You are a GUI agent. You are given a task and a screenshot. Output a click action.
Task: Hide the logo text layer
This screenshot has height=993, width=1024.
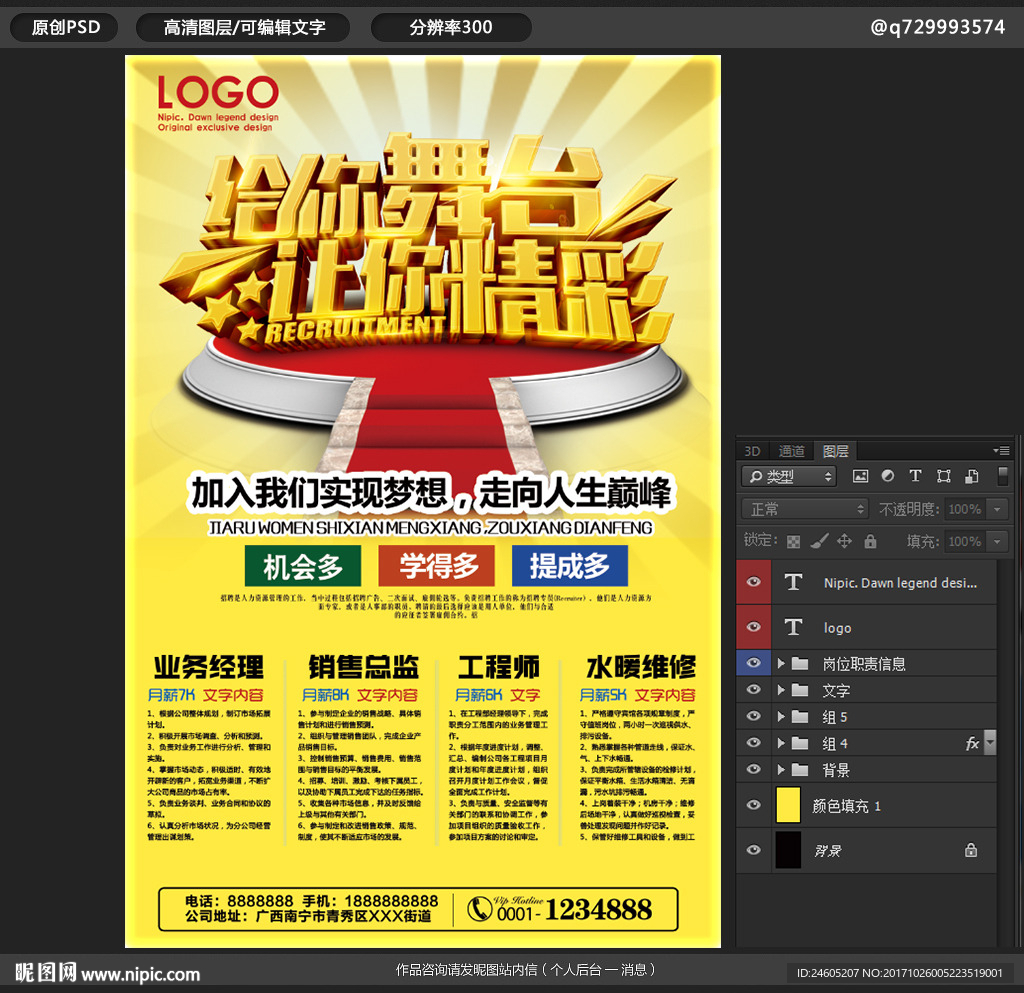[754, 626]
